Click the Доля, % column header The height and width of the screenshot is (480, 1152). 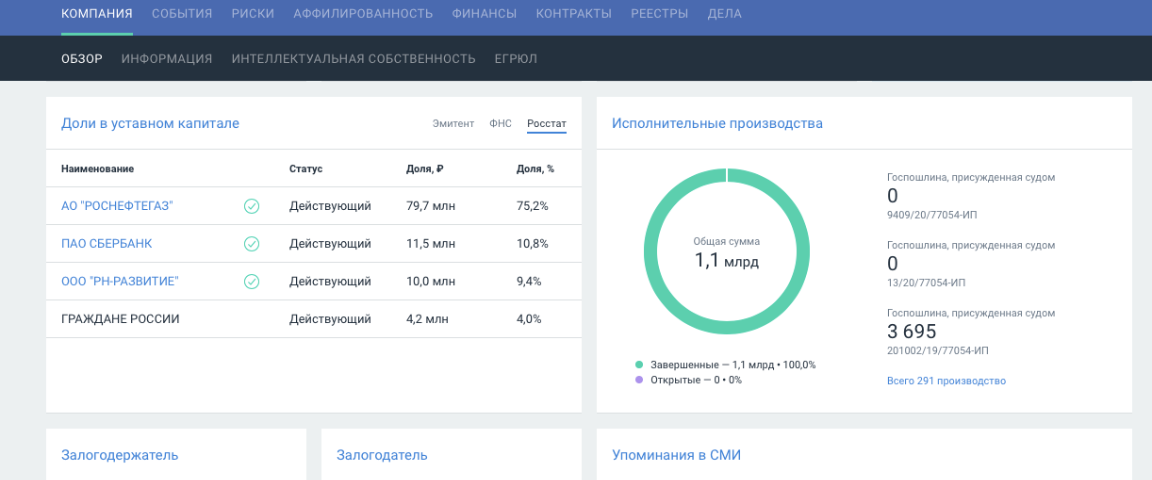[x=535, y=169]
